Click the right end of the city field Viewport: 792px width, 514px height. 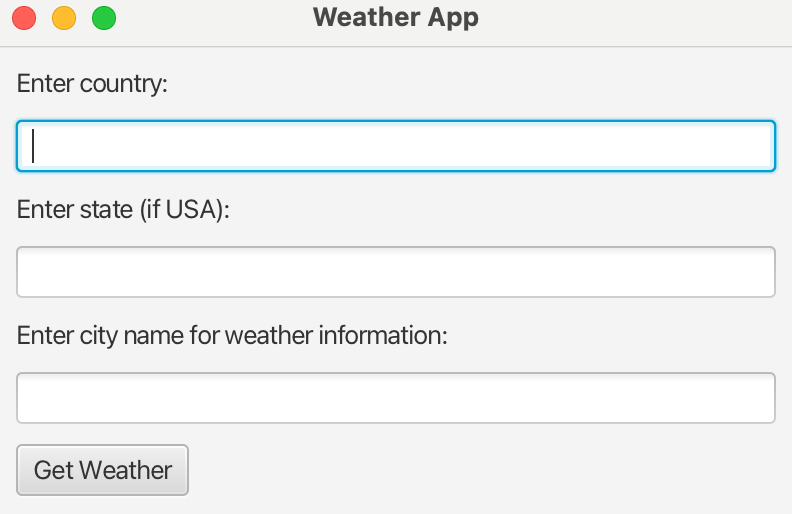coord(760,398)
